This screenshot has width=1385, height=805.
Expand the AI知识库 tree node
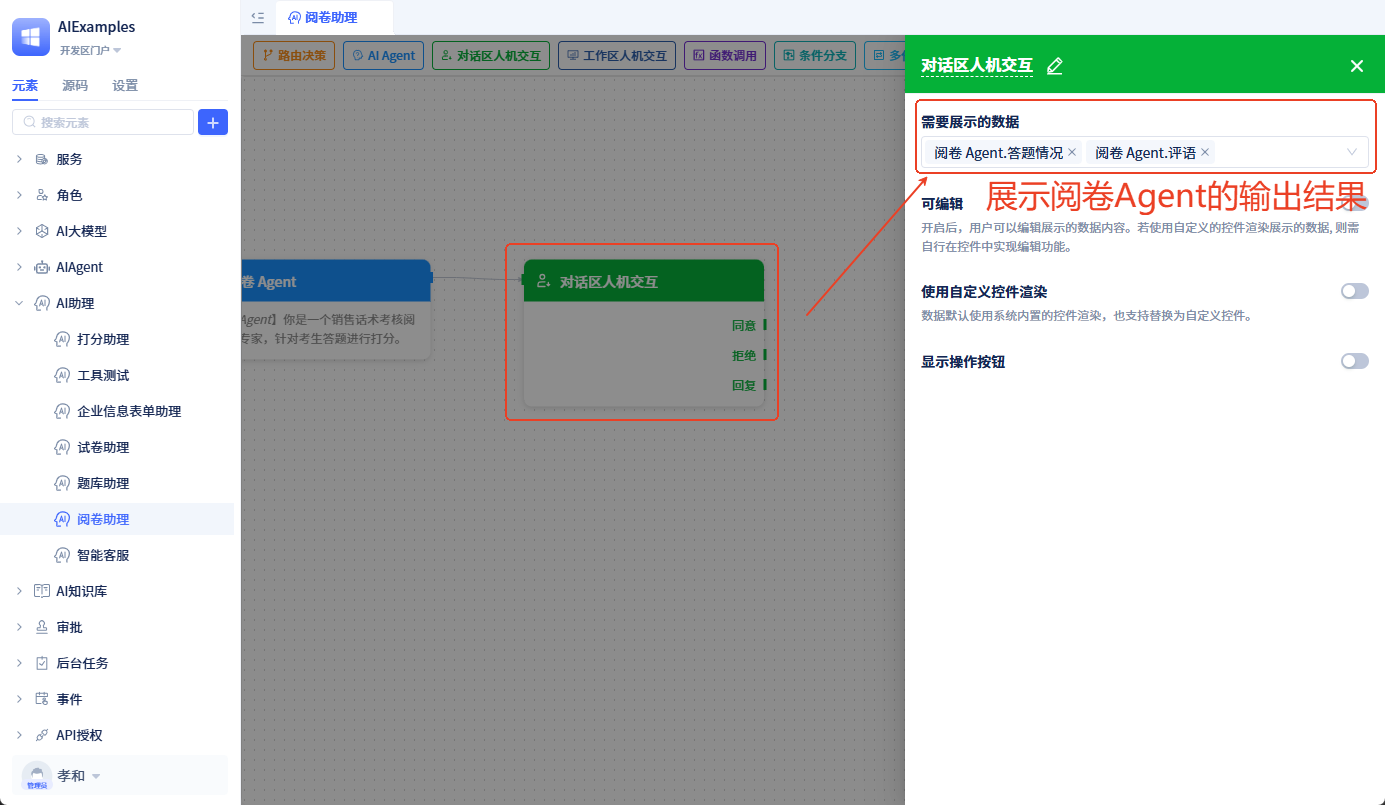tap(19, 591)
